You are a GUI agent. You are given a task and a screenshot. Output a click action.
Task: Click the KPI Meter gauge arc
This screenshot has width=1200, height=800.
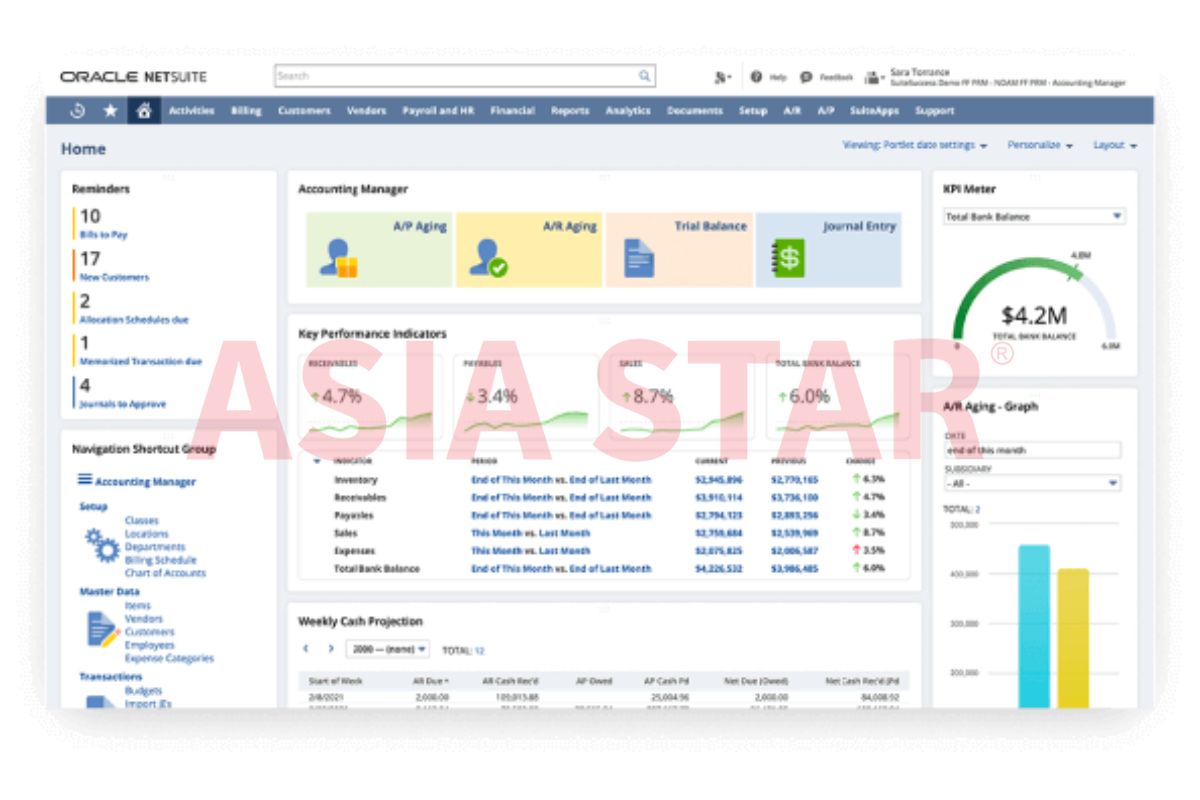(x=1035, y=298)
